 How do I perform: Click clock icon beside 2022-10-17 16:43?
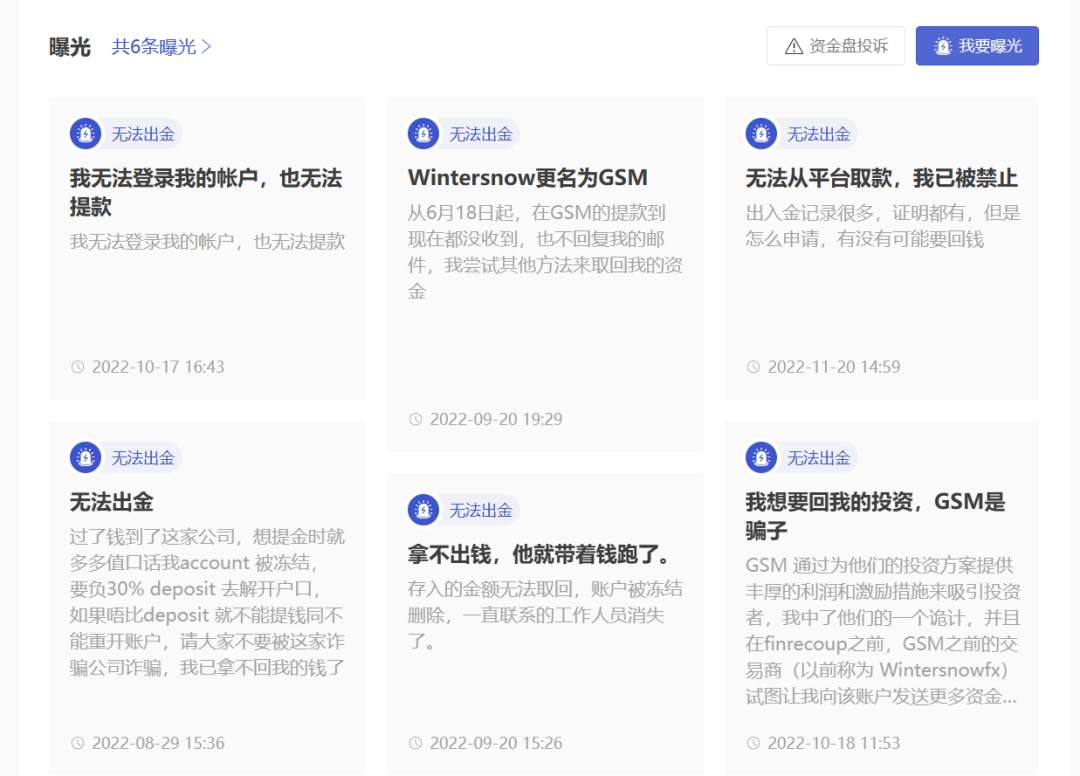[78, 367]
